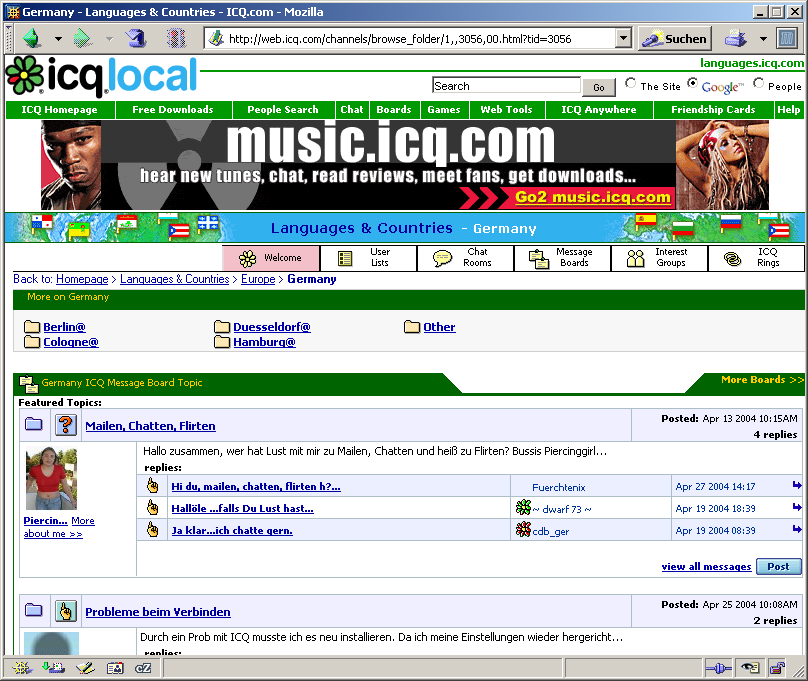
Task: Open the Back button dropdown arrow
Action: point(57,37)
